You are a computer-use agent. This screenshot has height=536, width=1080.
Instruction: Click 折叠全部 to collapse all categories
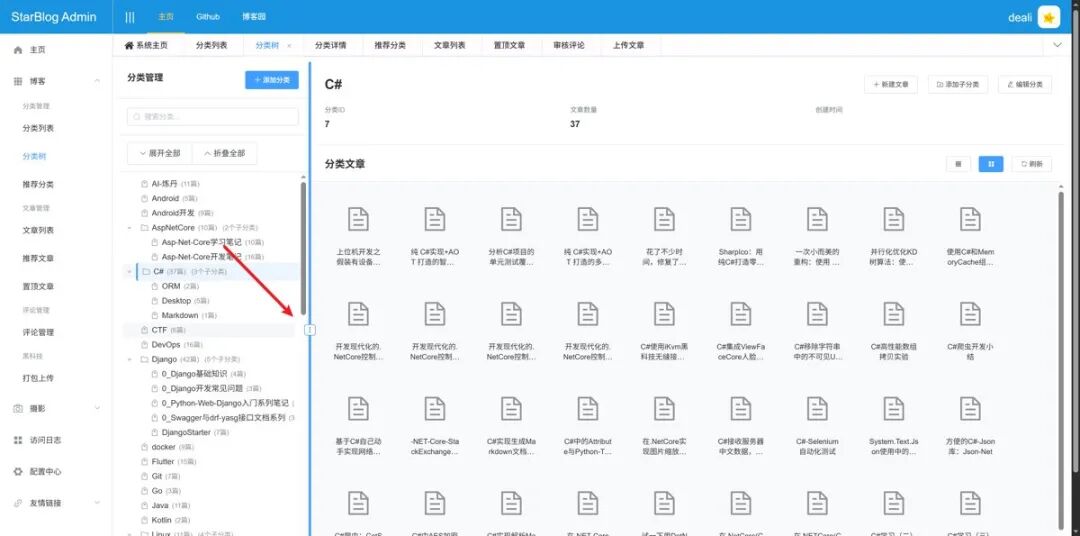coord(225,154)
